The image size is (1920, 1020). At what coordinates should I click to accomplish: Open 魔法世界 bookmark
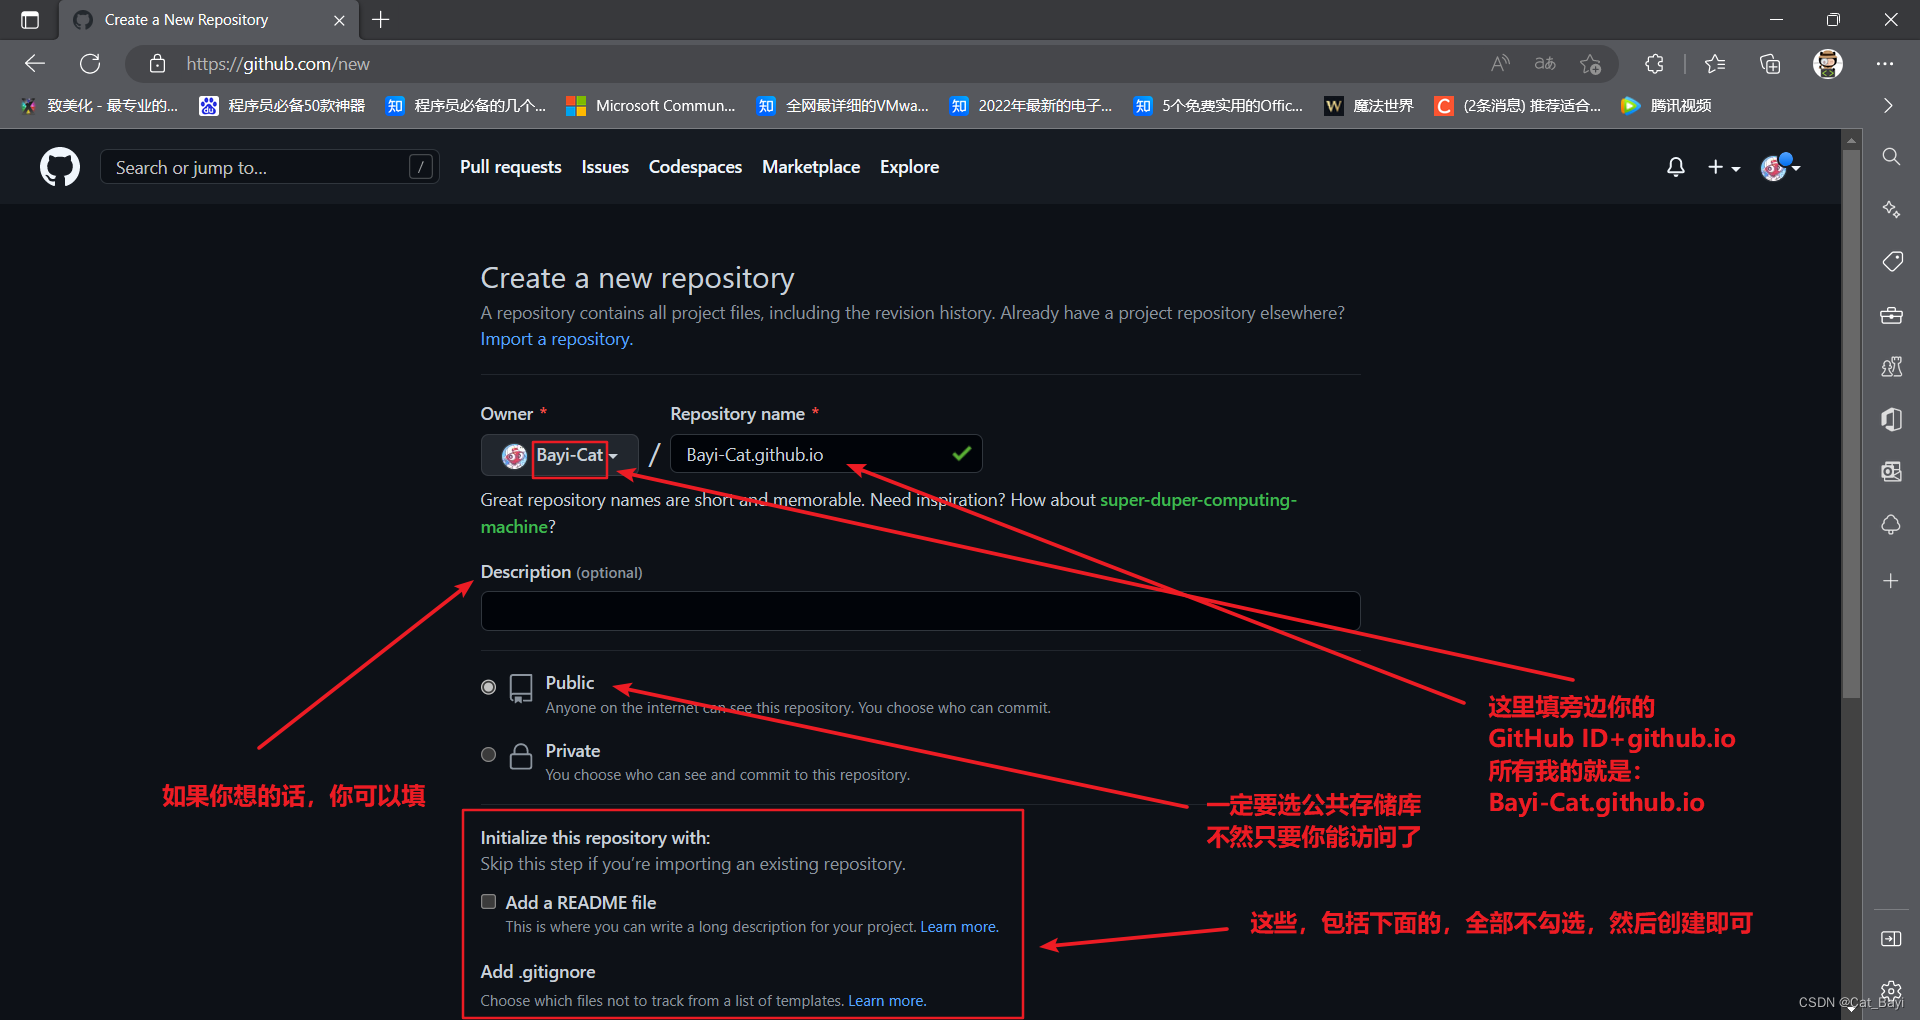(x=1369, y=105)
